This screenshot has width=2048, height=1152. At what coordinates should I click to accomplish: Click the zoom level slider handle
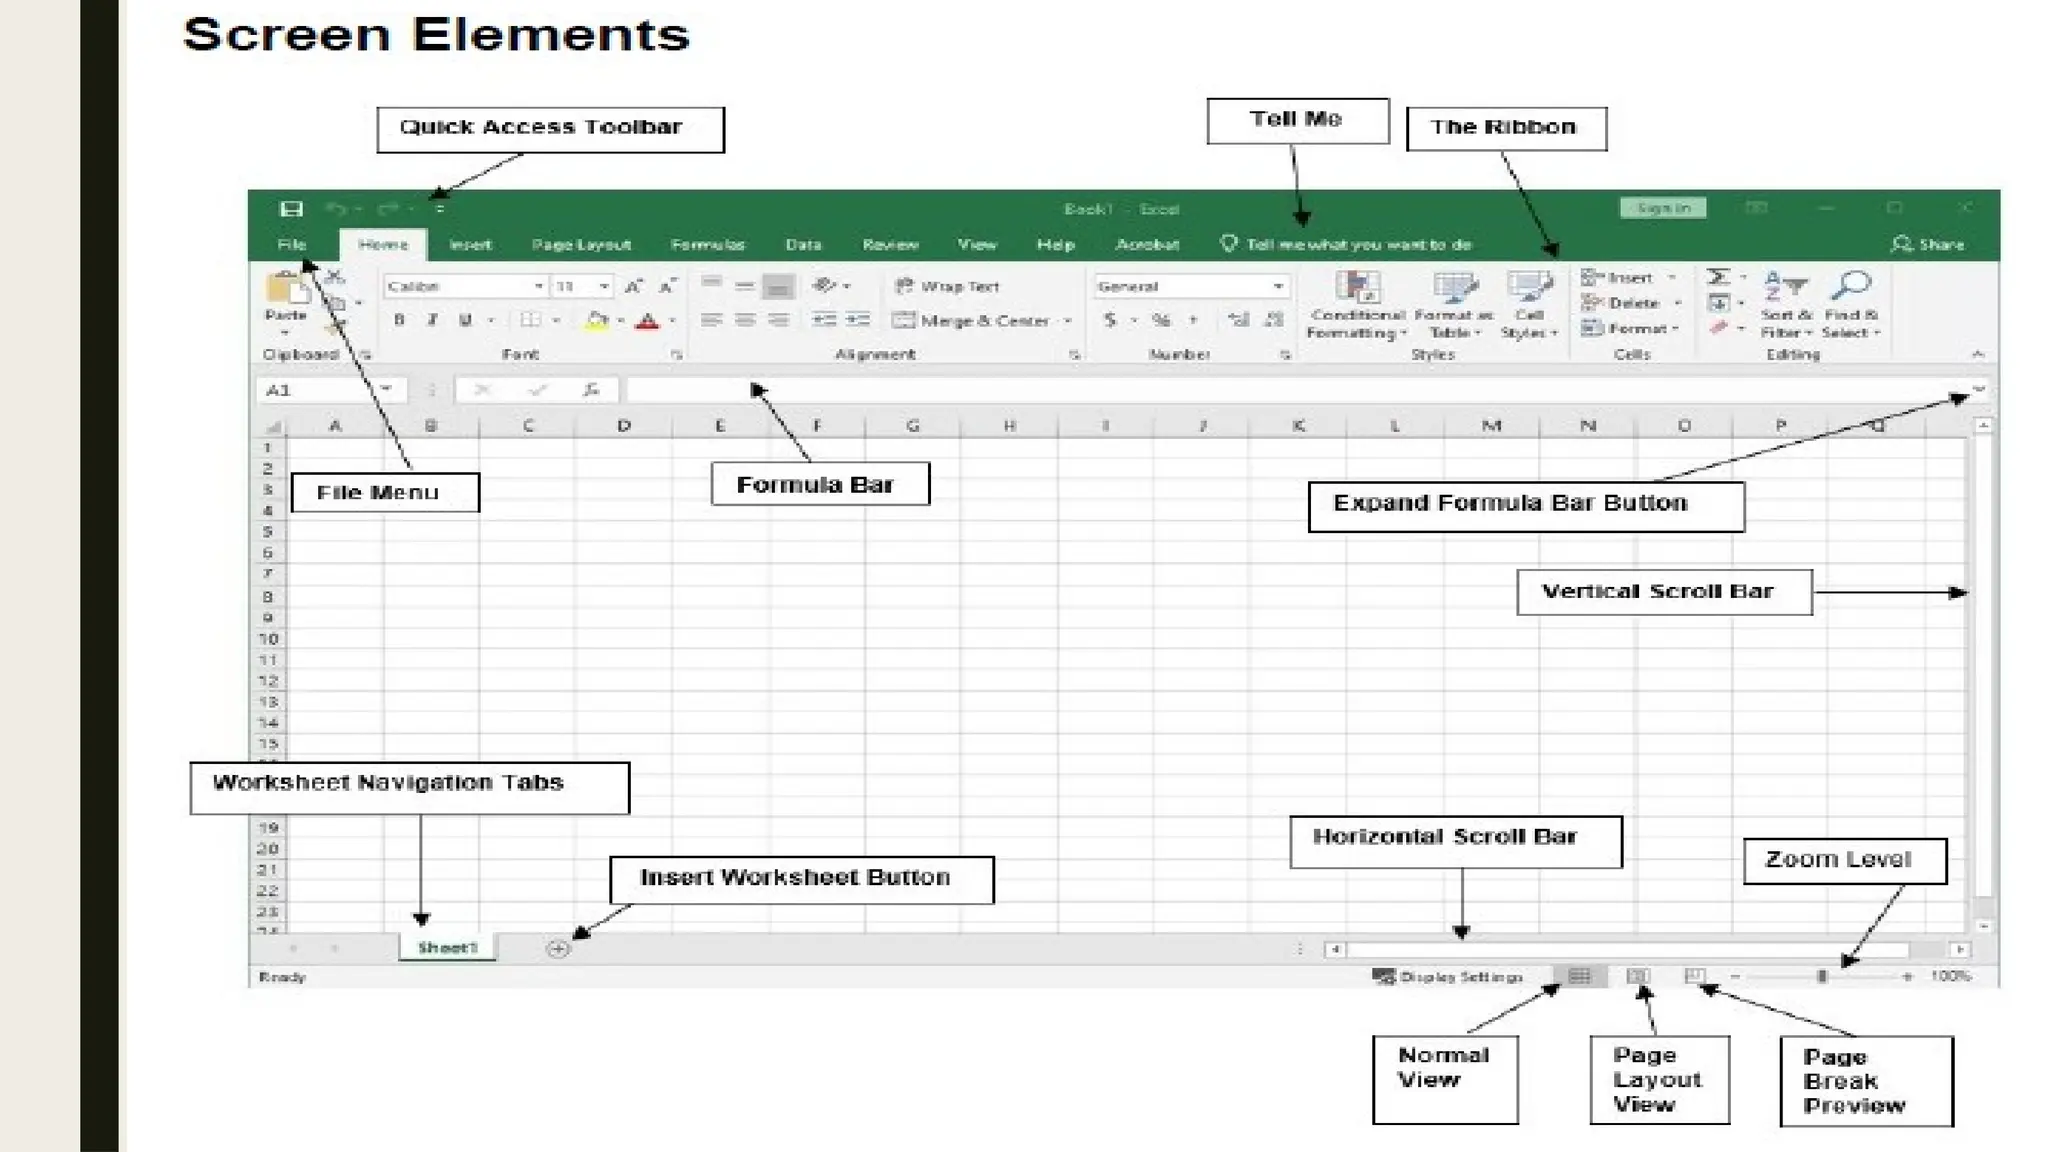(x=1822, y=976)
